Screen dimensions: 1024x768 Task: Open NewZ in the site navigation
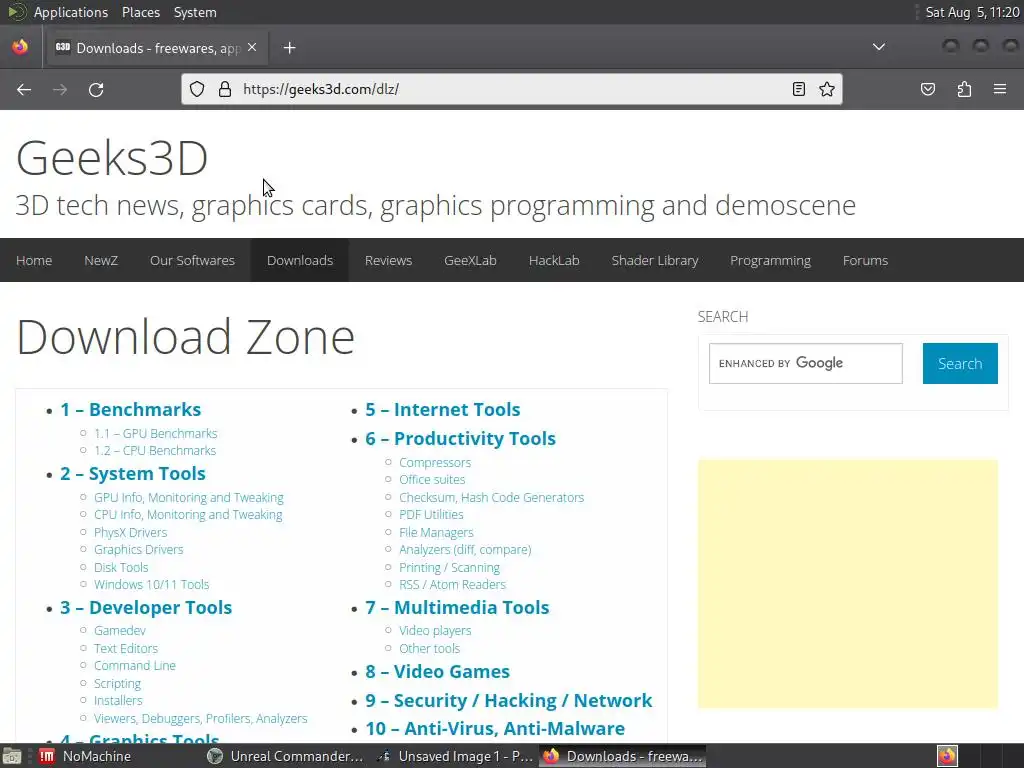click(x=101, y=260)
